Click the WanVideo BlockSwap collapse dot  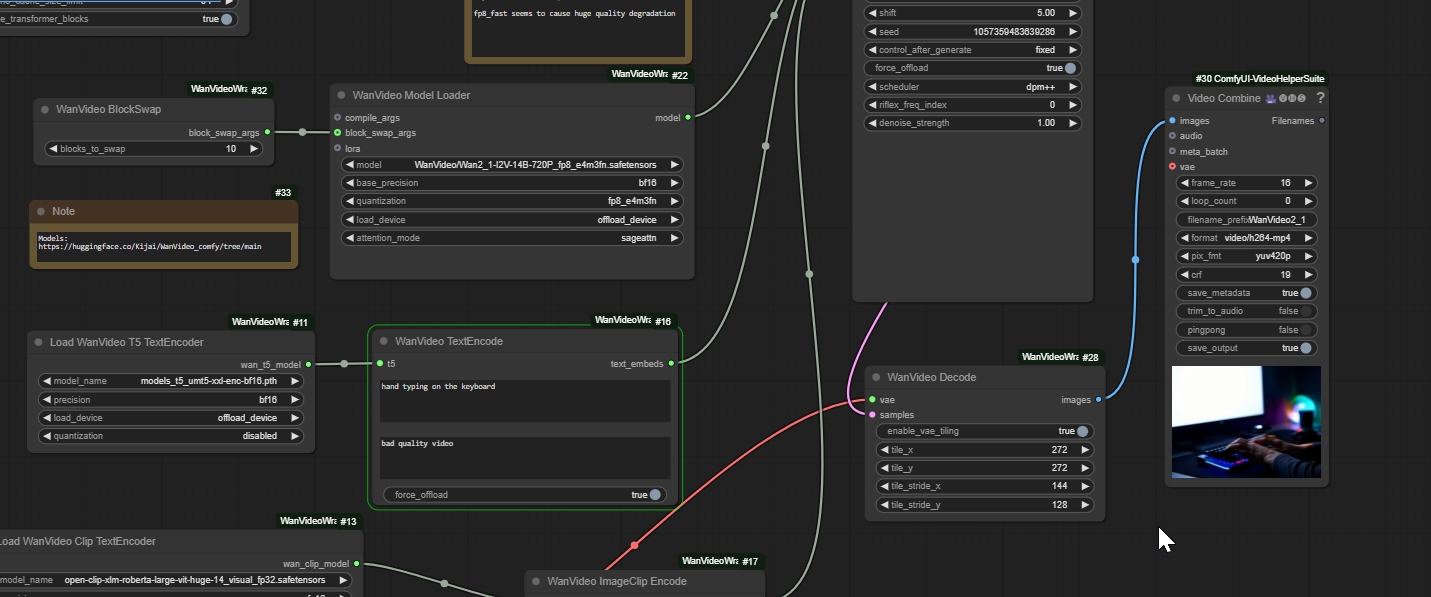click(45, 109)
